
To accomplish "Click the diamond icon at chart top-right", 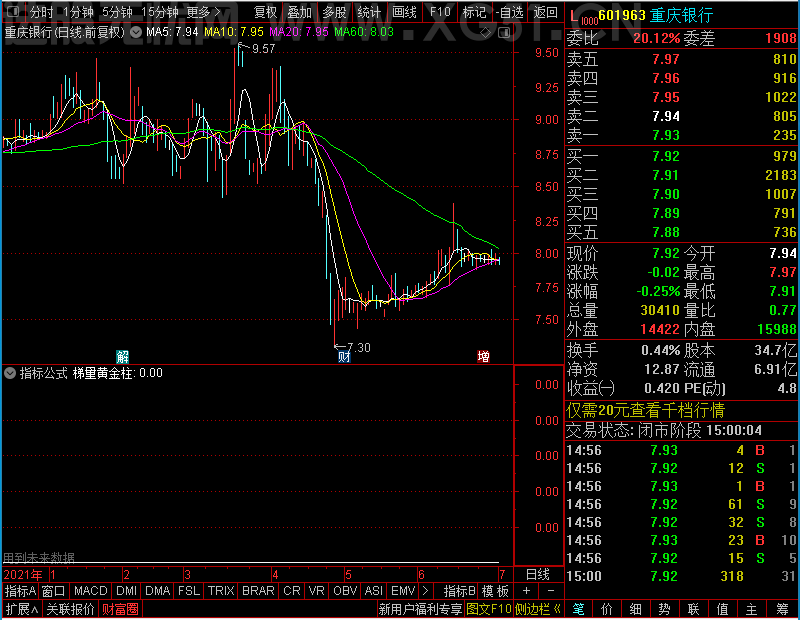I will [485, 33].
